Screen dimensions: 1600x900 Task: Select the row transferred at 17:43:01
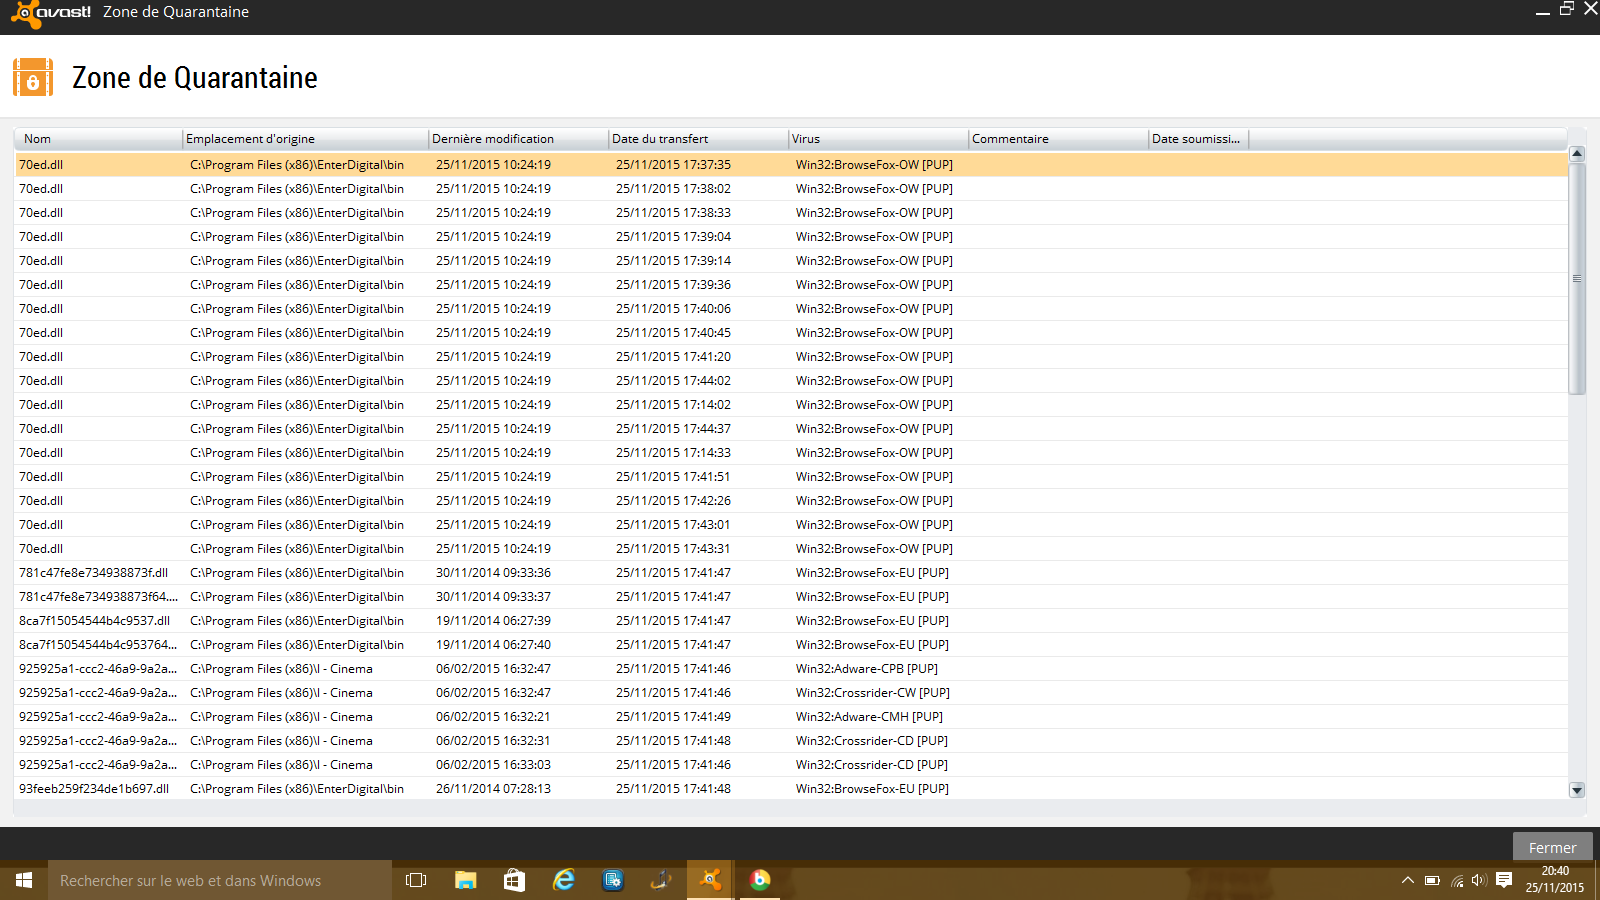[x=791, y=525]
